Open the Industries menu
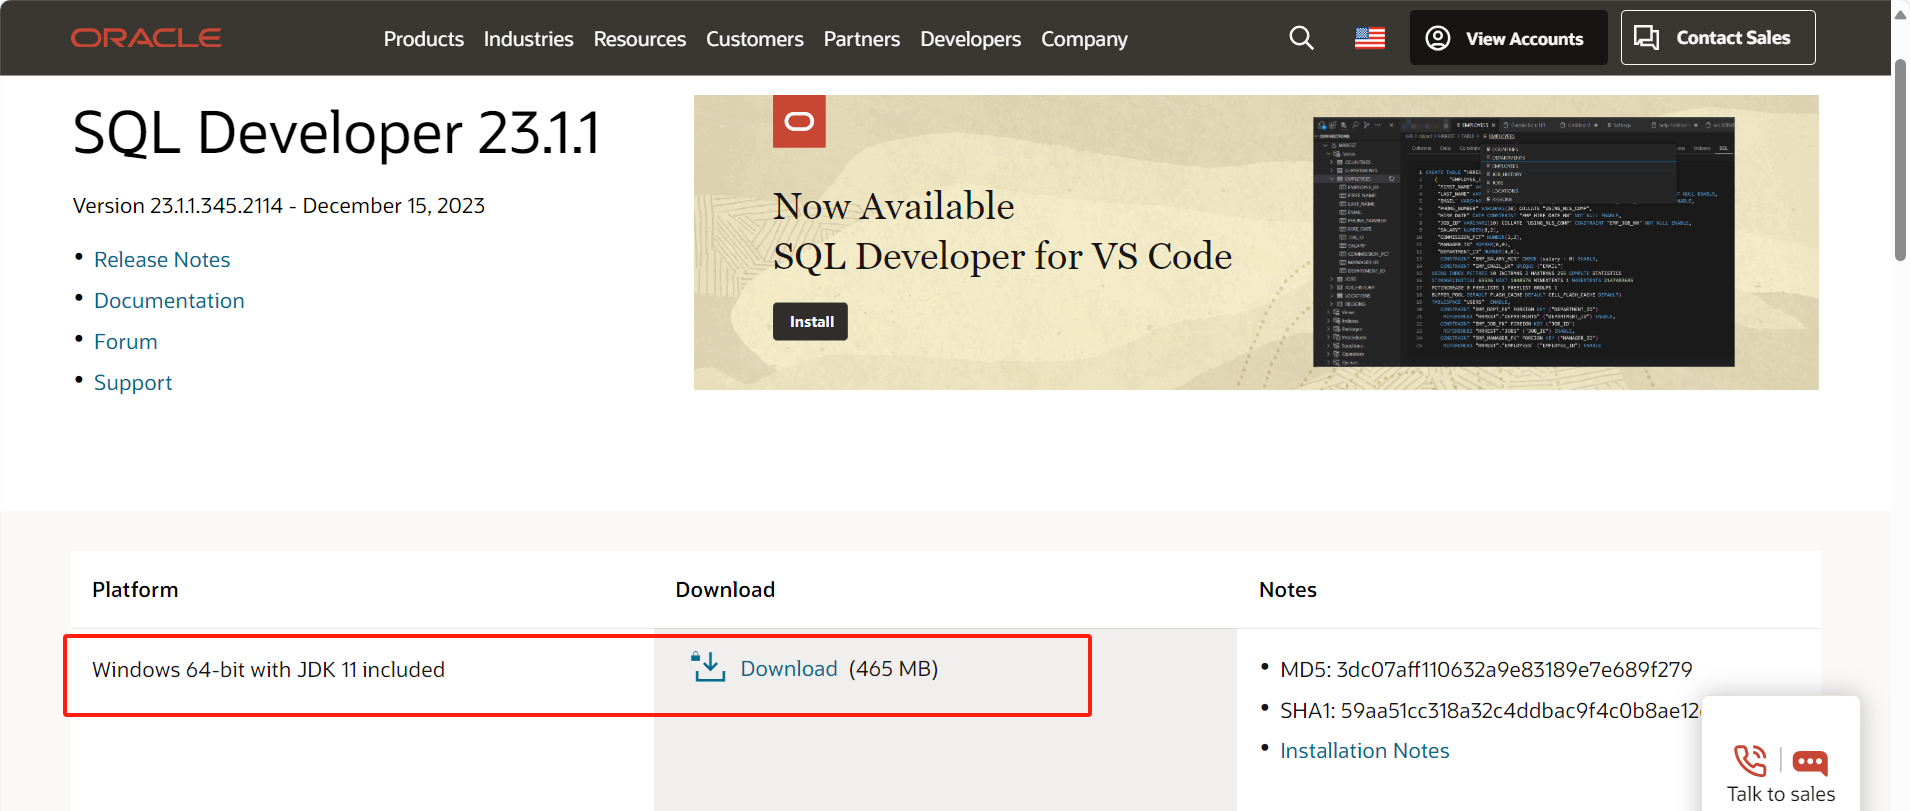 528,39
